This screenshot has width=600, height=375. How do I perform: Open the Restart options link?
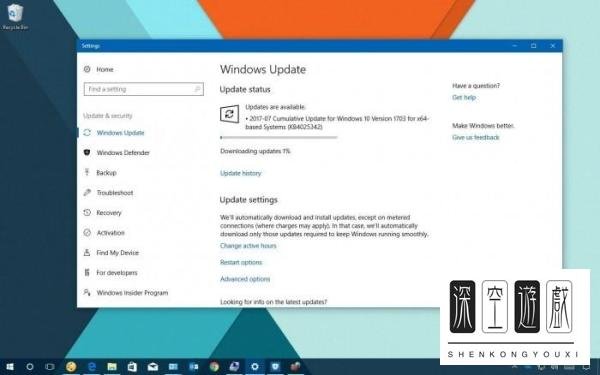click(x=241, y=262)
